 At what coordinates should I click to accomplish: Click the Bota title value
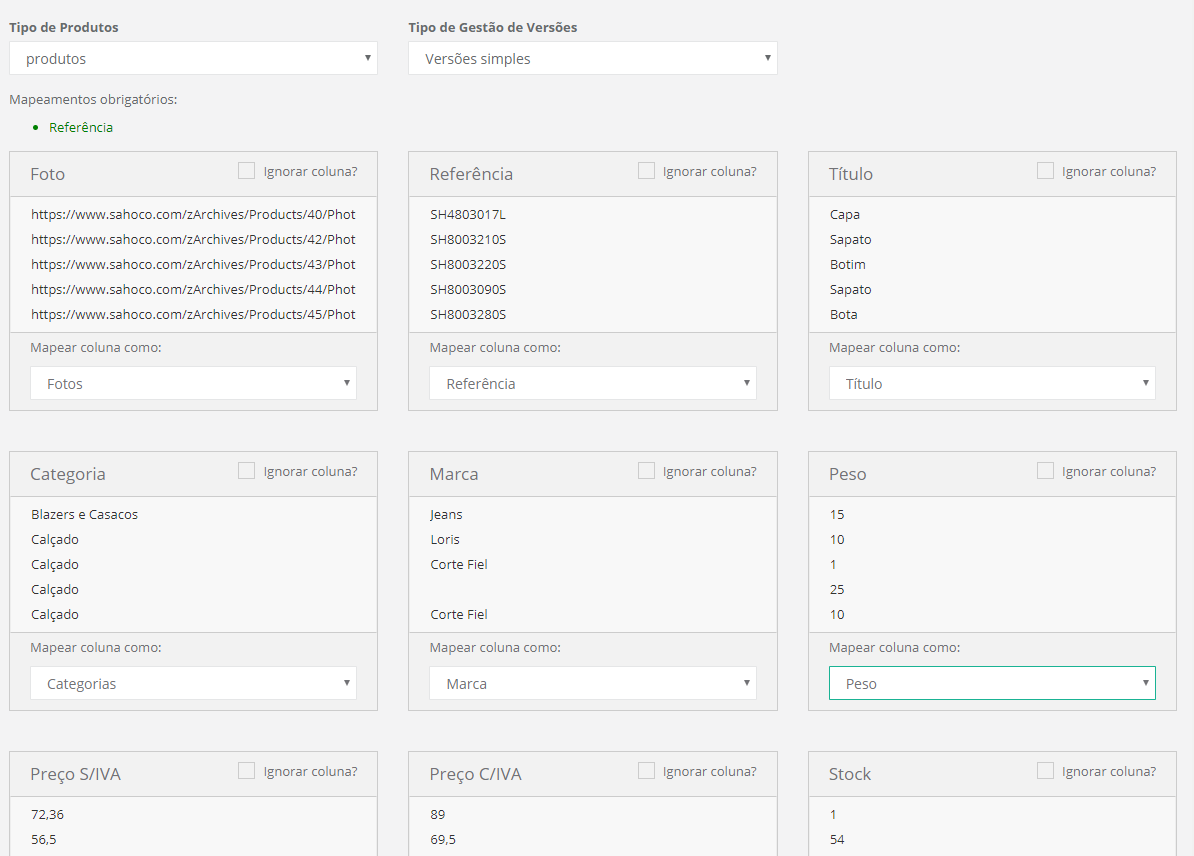pyautogui.click(x=843, y=315)
